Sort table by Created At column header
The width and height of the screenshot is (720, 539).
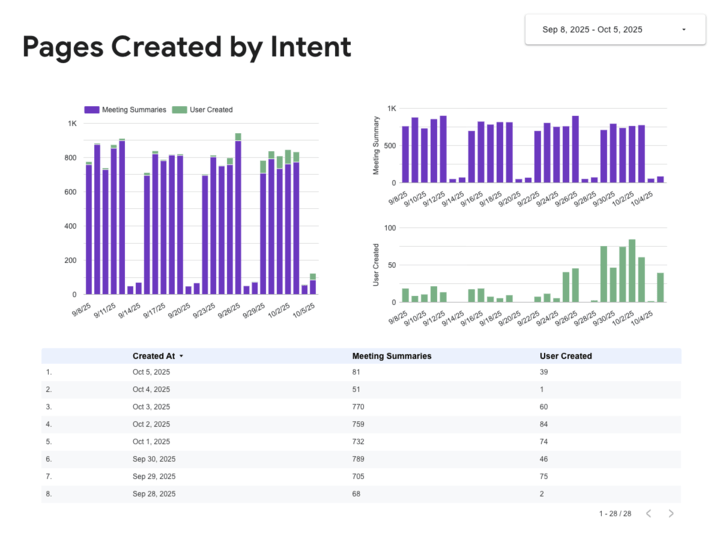tap(154, 356)
